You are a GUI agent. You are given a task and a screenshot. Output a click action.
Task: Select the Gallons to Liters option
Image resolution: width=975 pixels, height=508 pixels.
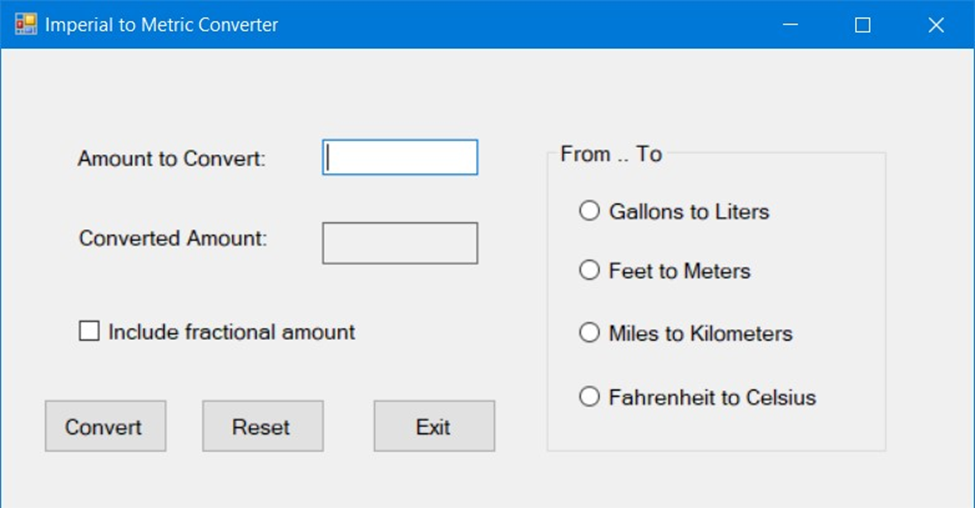click(590, 211)
